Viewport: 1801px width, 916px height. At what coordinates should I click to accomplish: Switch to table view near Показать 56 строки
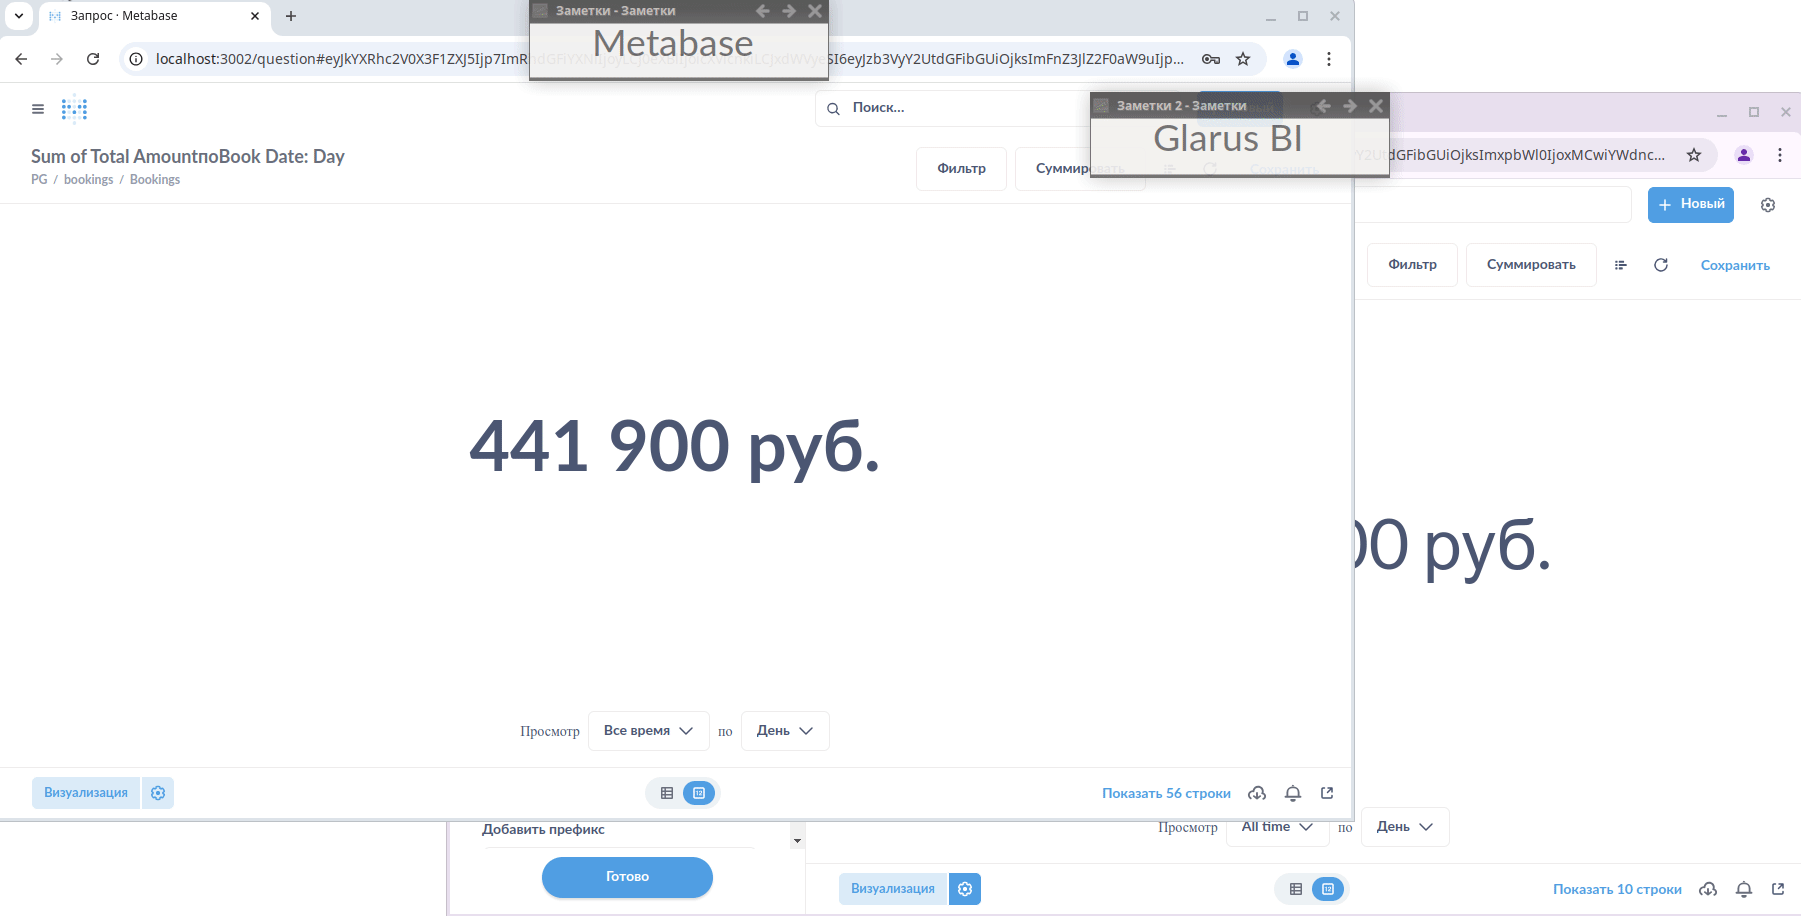click(667, 793)
